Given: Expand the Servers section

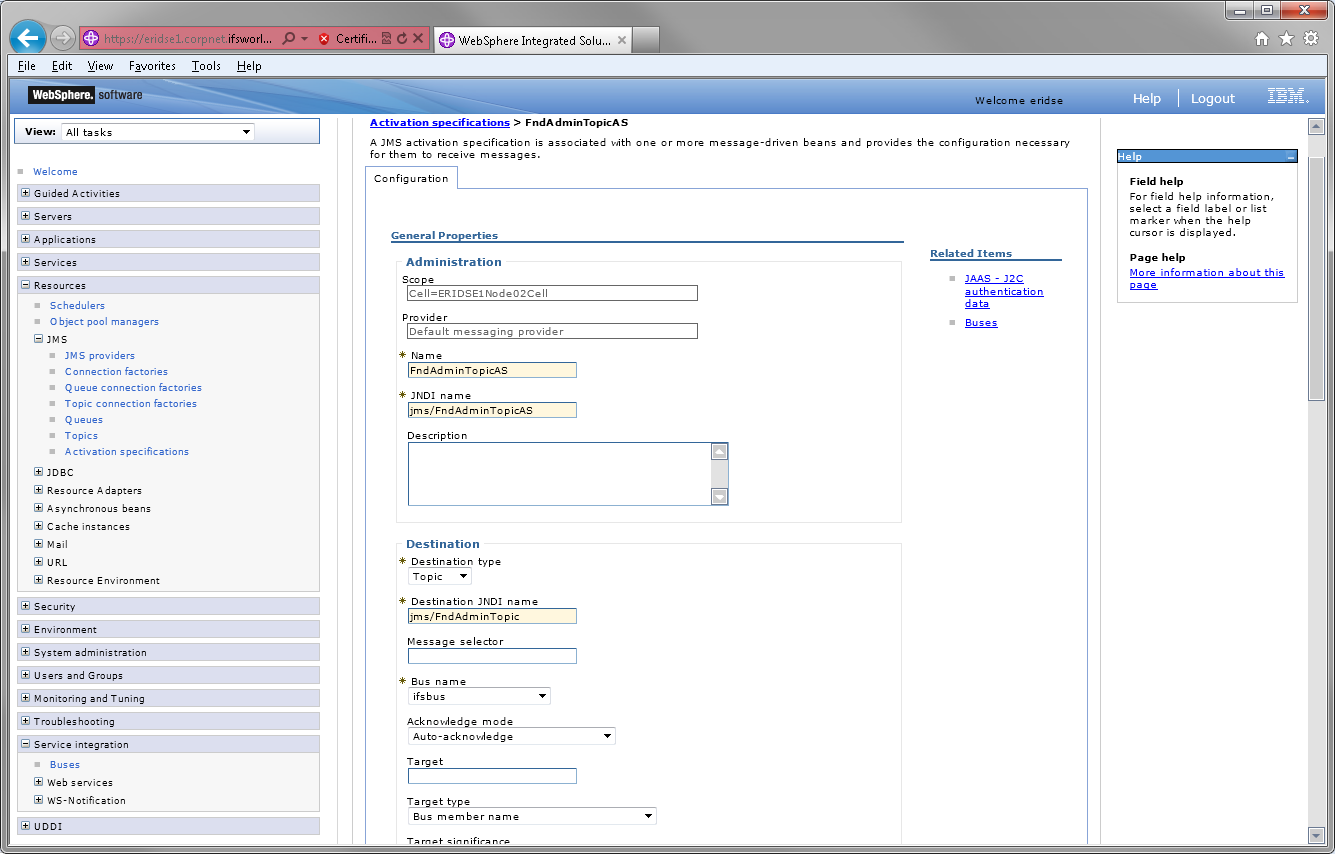Looking at the screenshot, I should (x=25, y=216).
